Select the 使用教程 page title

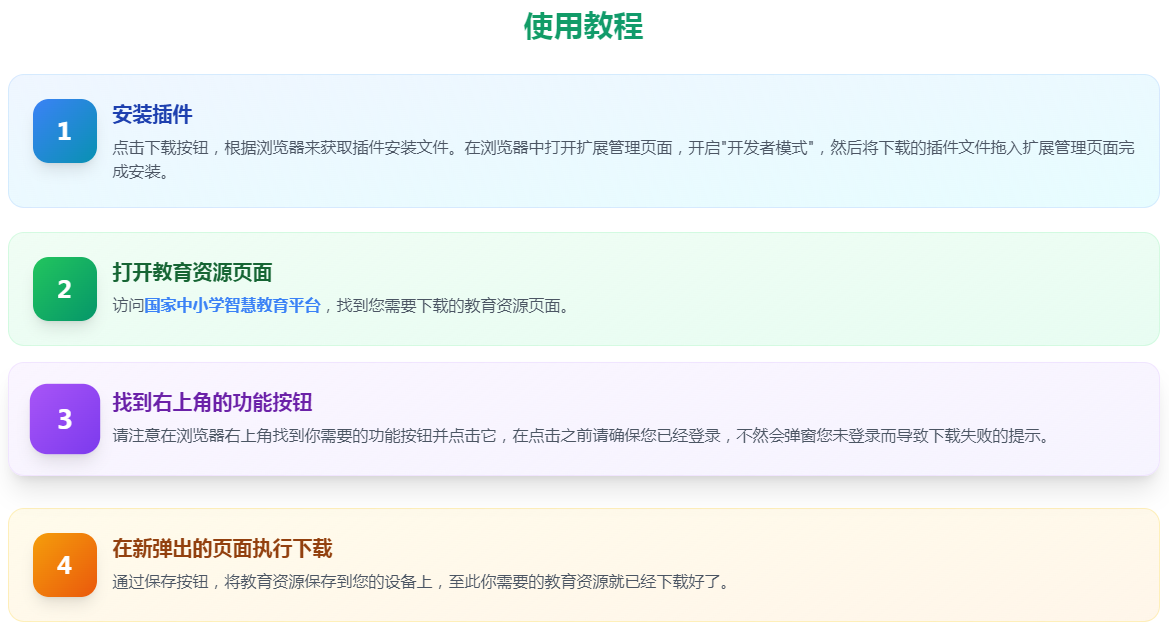[583, 27]
